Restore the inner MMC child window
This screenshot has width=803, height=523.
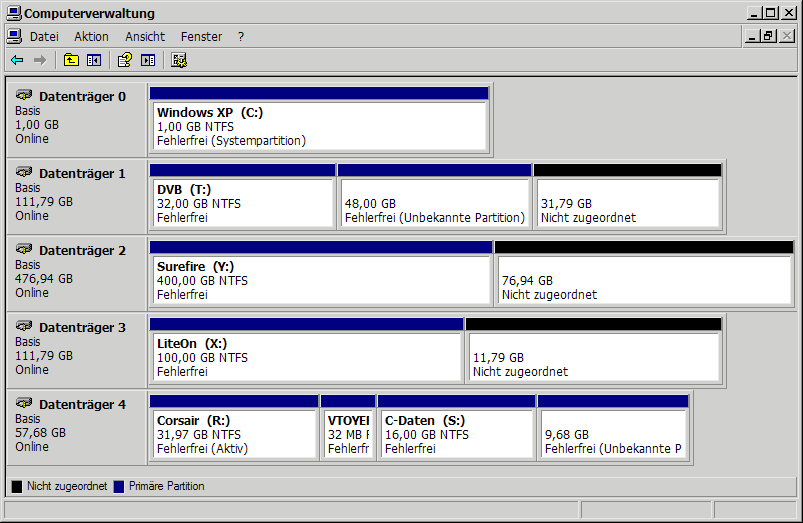click(x=768, y=36)
